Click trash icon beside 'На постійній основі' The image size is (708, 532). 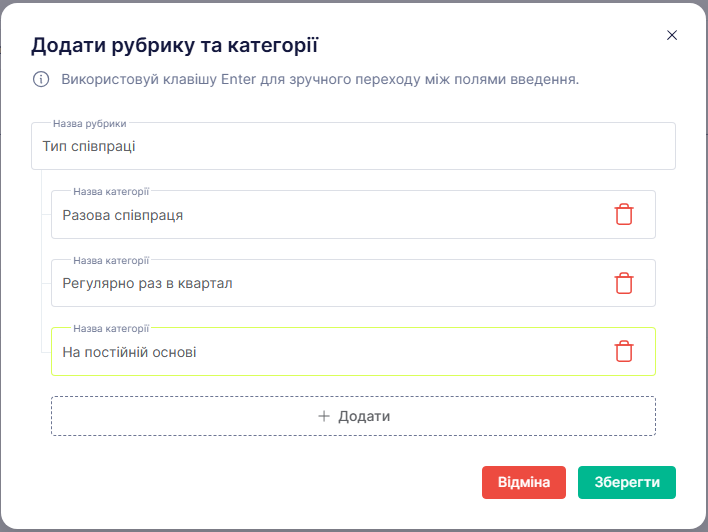[x=624, y=351]
